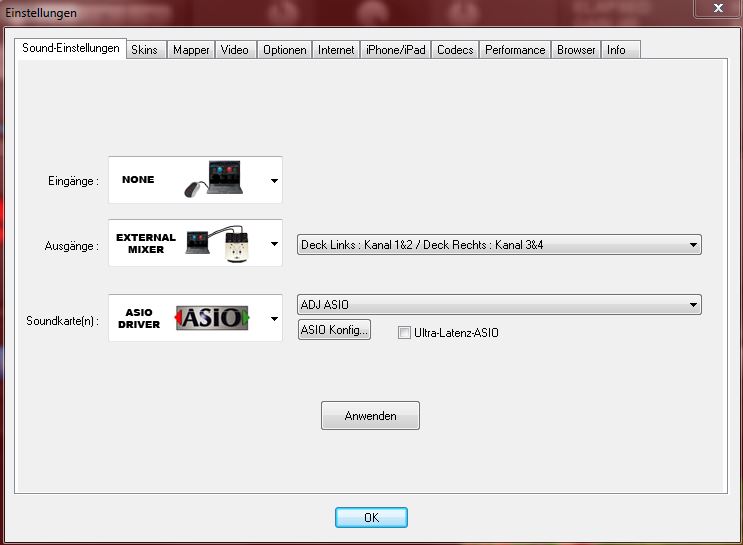Open the Info tab
Screen dimensions: 743x545
(x=620, y=50)
